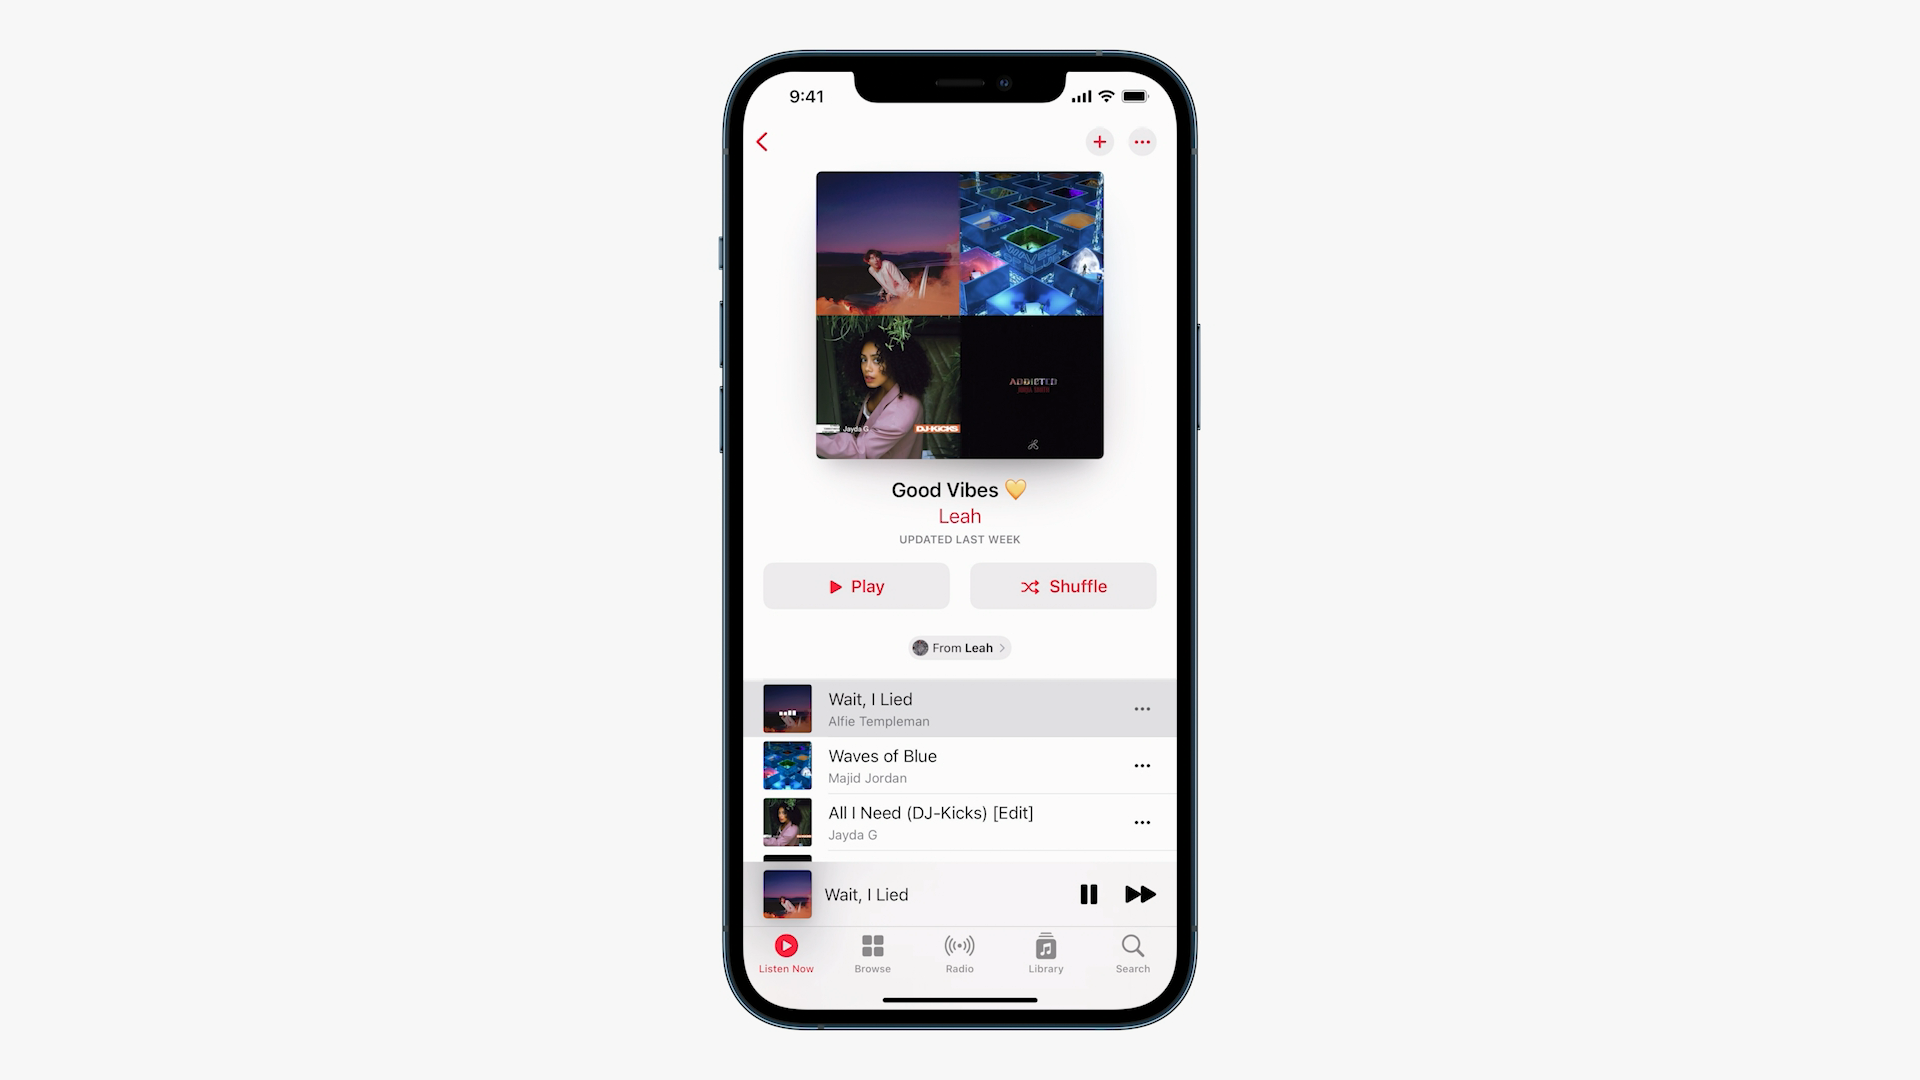This screenshot has width=1920, height=1080.
Task: Switch to Browse tab
Action: [872, 953]
